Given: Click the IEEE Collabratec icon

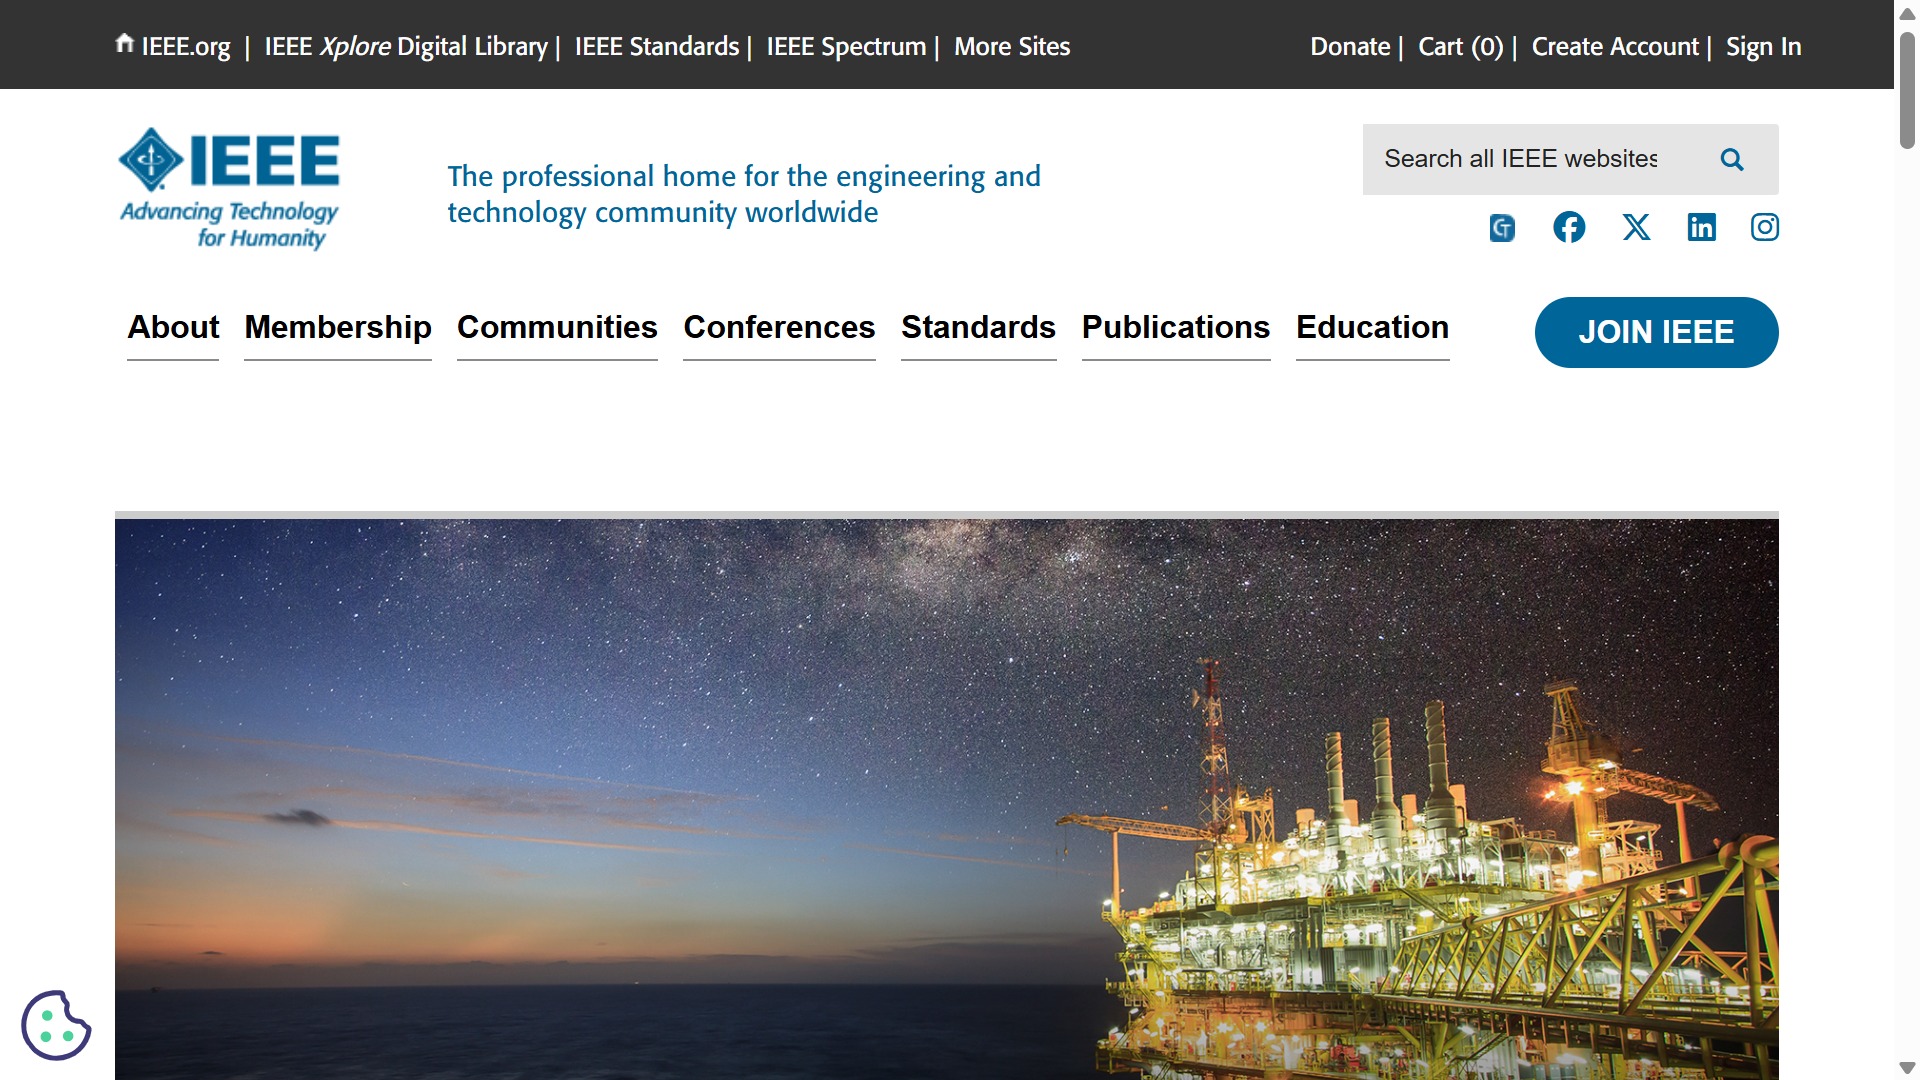Looking at the screenshot, I should point(1502,228).
